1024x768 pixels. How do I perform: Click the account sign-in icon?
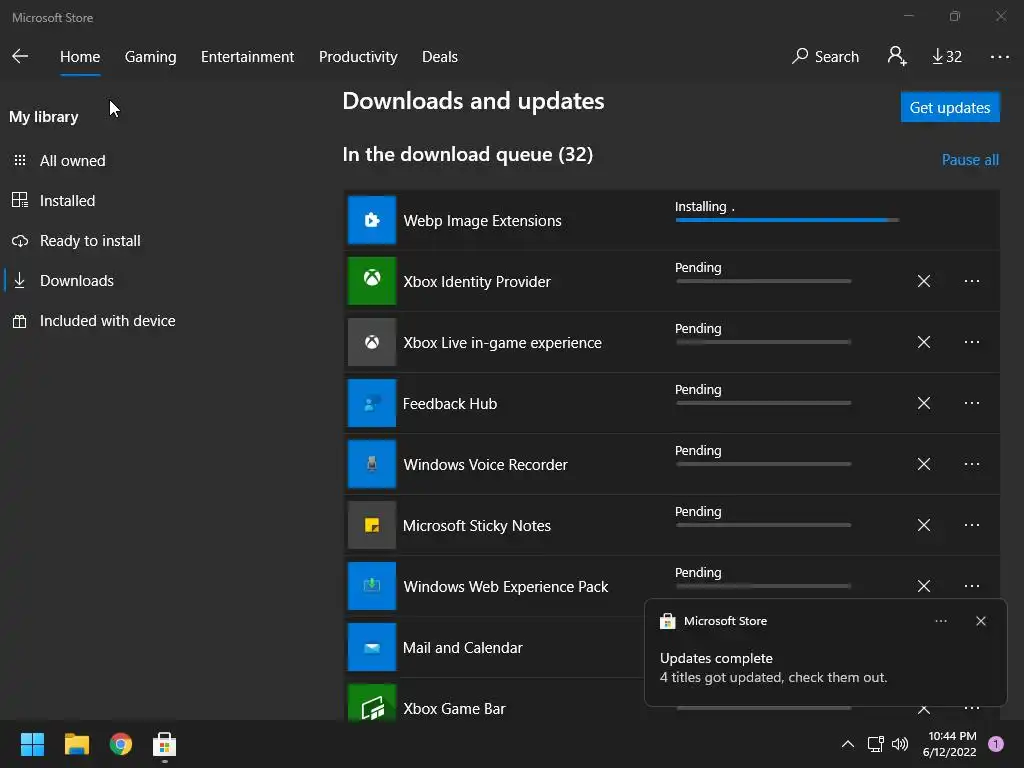897,56
